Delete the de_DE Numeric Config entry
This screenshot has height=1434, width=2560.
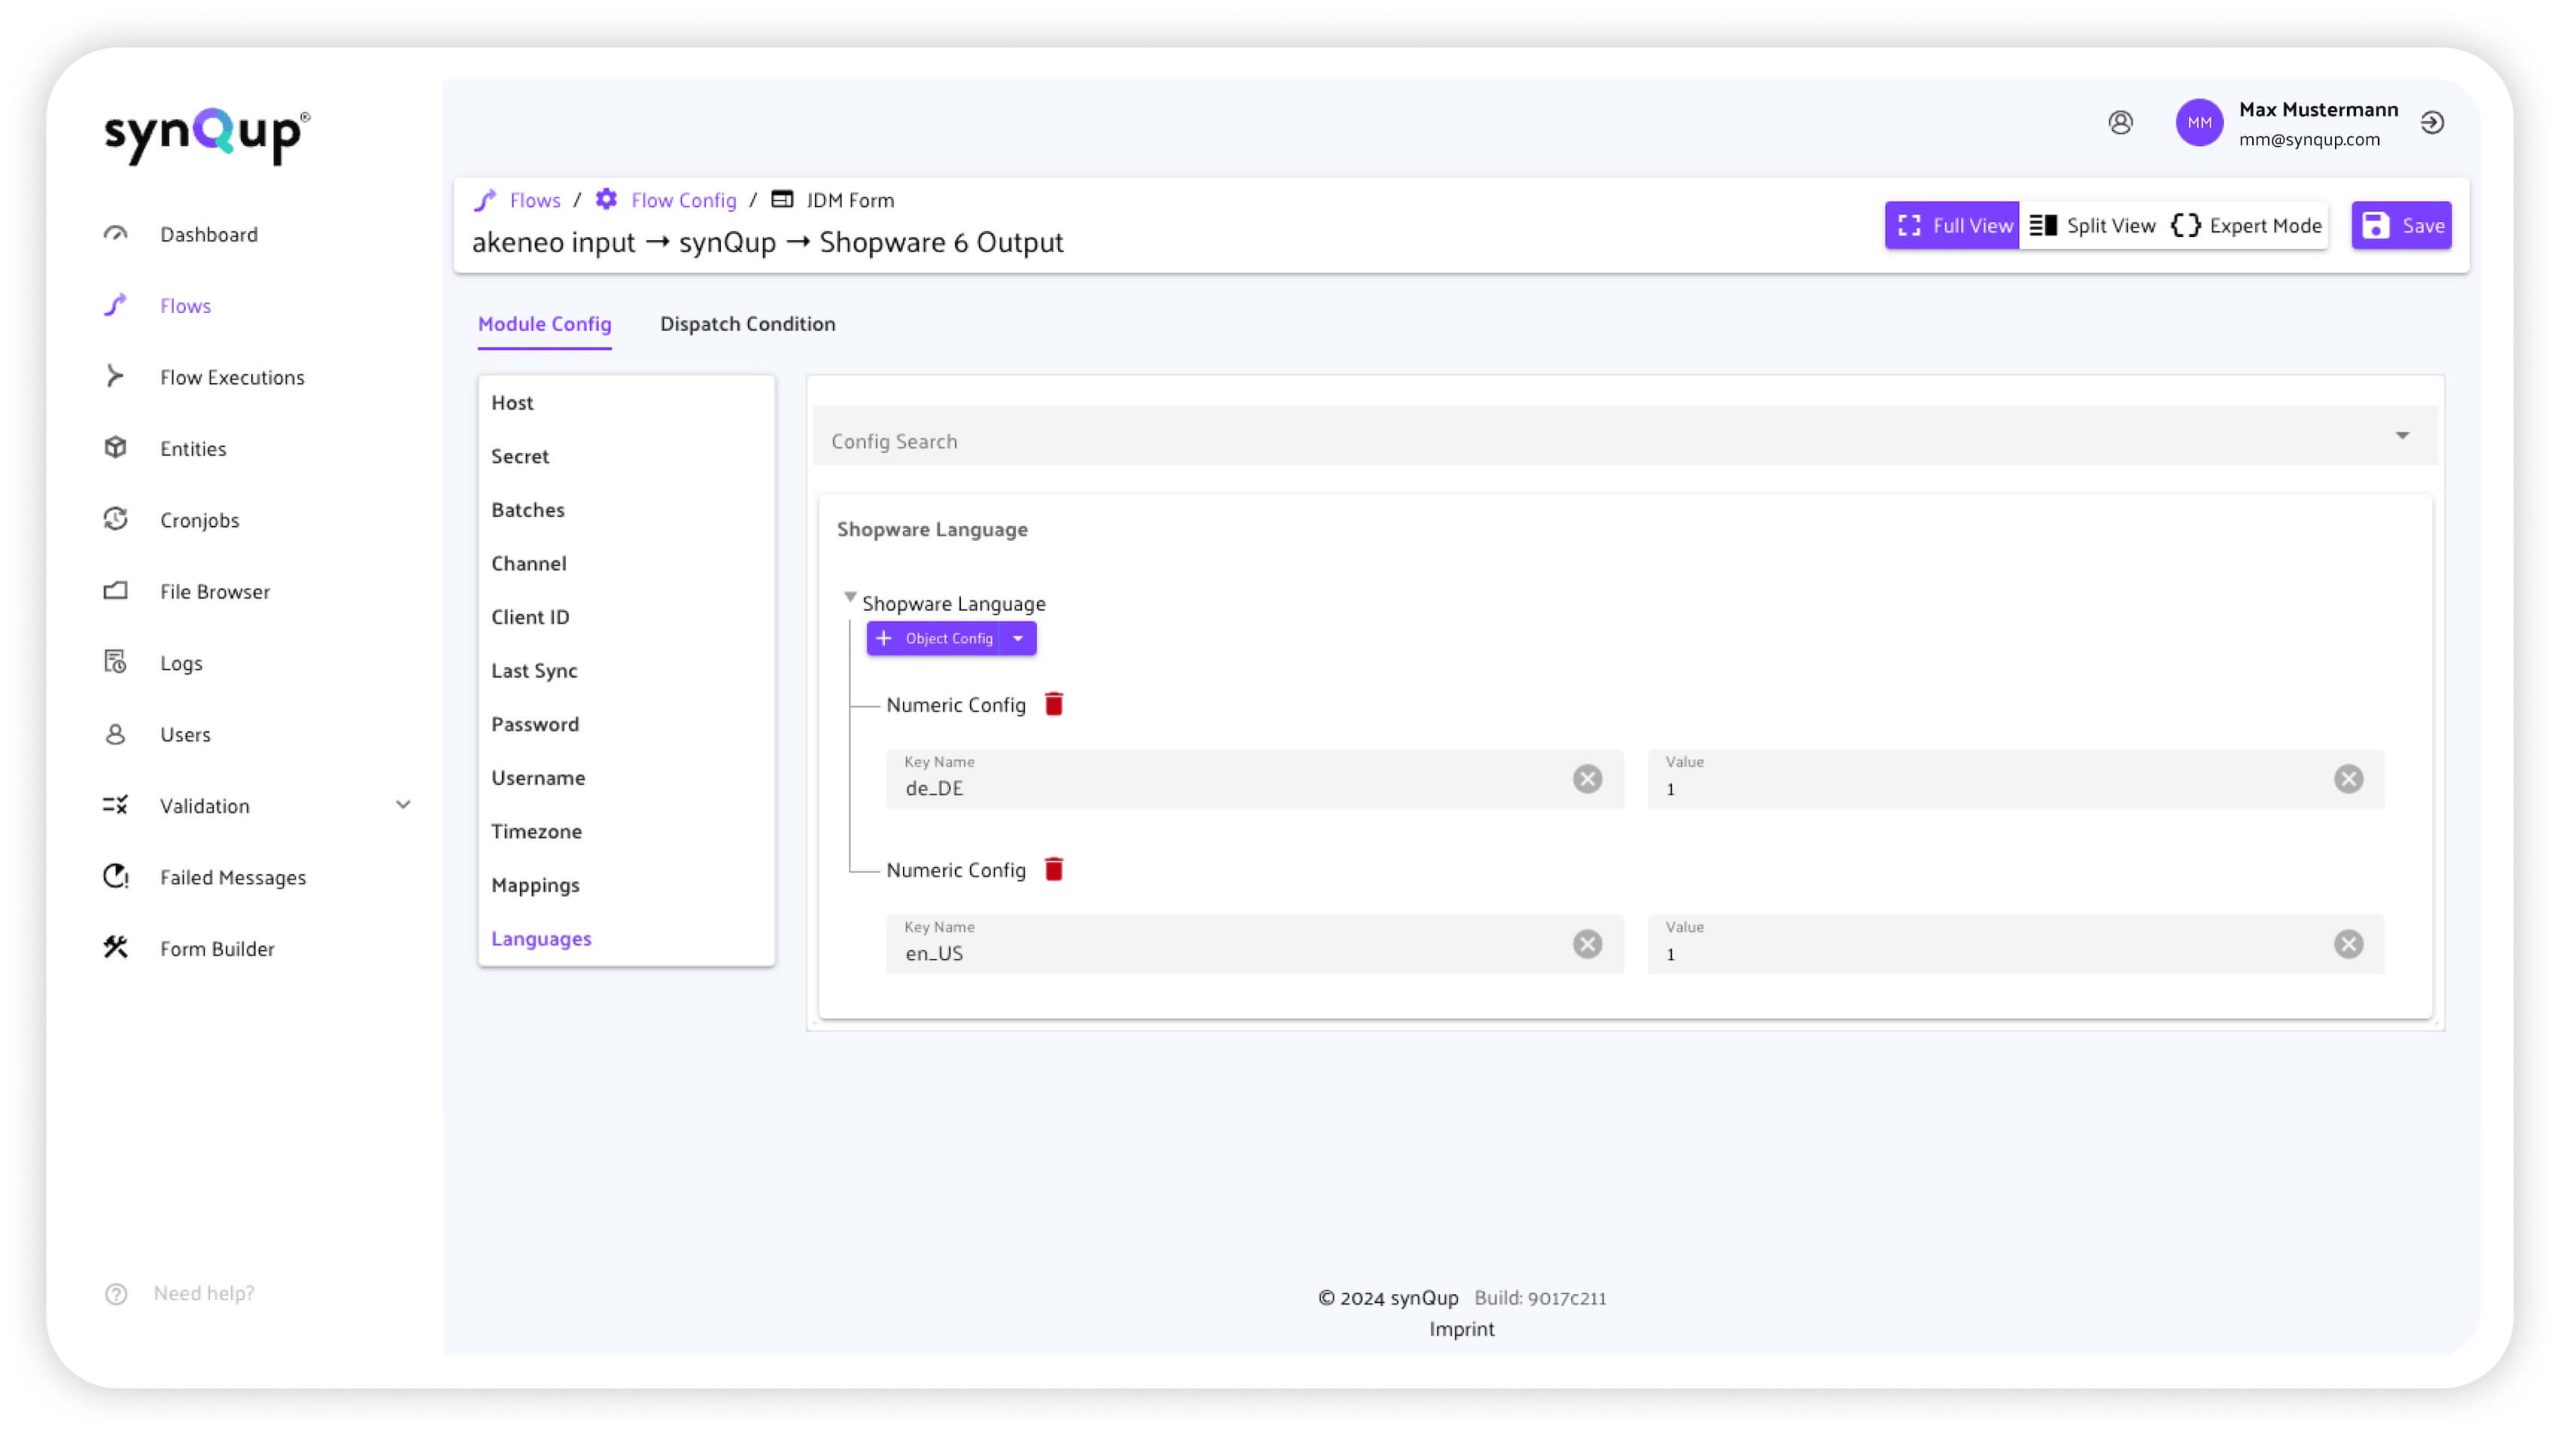pos(1053,705)
